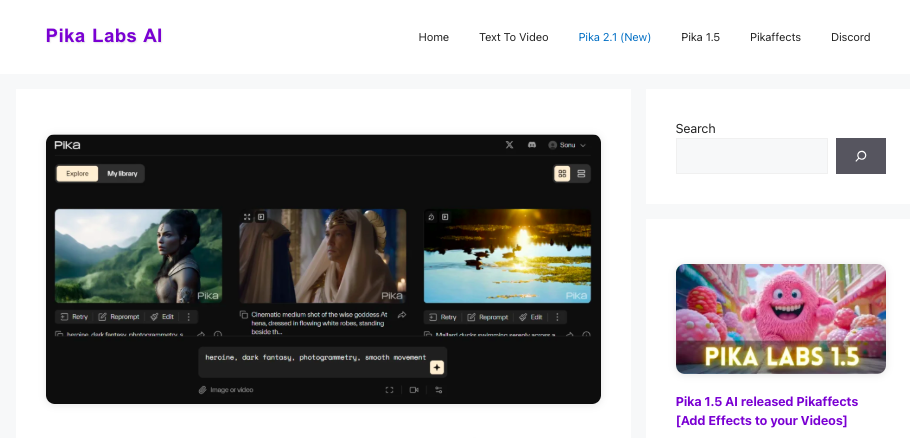Screen dimensions: 910x438
Task: Reprompt the mallard ducks video
Action: (488, 317)
